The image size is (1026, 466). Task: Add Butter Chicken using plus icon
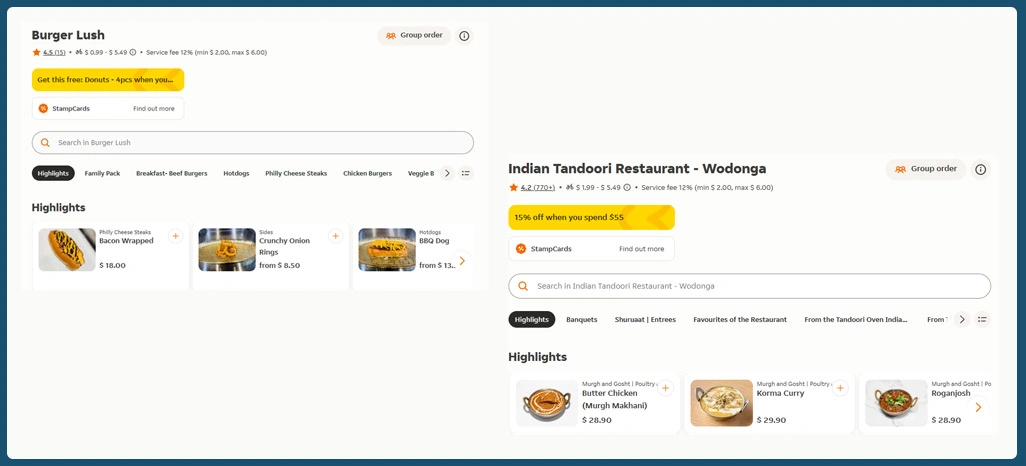pyautogui.click(x=665, y=388)
